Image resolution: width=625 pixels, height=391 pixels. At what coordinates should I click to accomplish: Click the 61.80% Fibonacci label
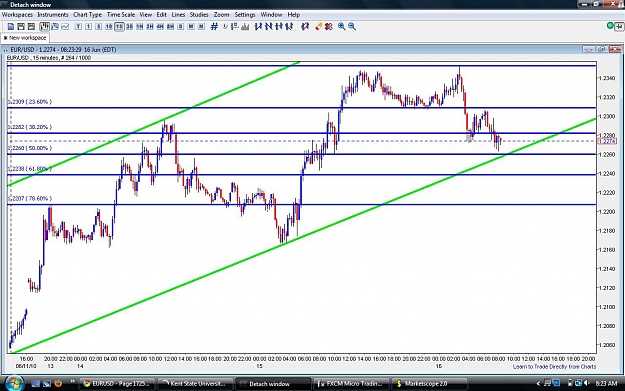tap(30, 169)
